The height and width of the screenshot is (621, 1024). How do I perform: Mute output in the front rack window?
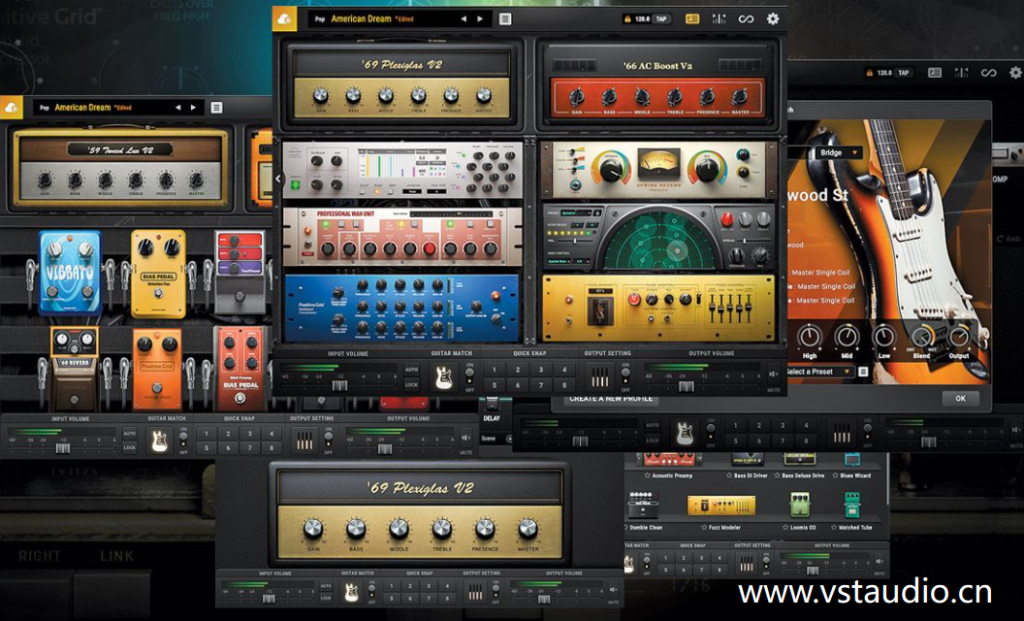[773, 376]
